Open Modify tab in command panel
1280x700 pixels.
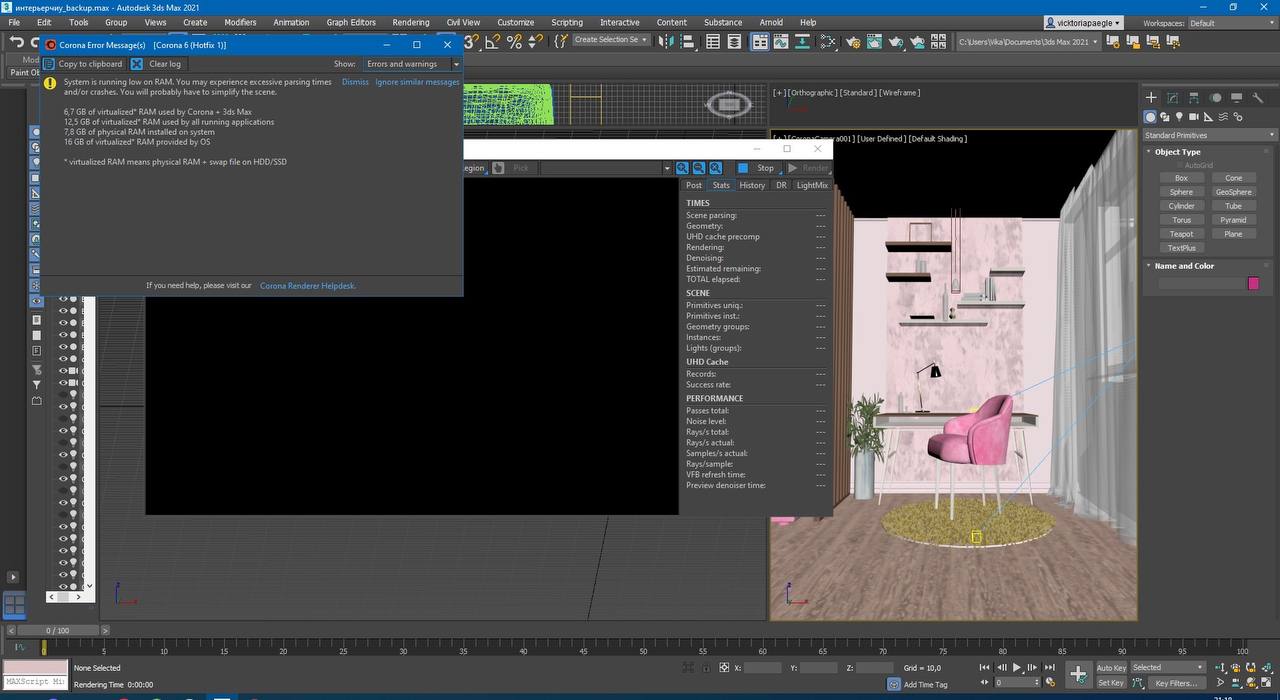pos(1173,97)
